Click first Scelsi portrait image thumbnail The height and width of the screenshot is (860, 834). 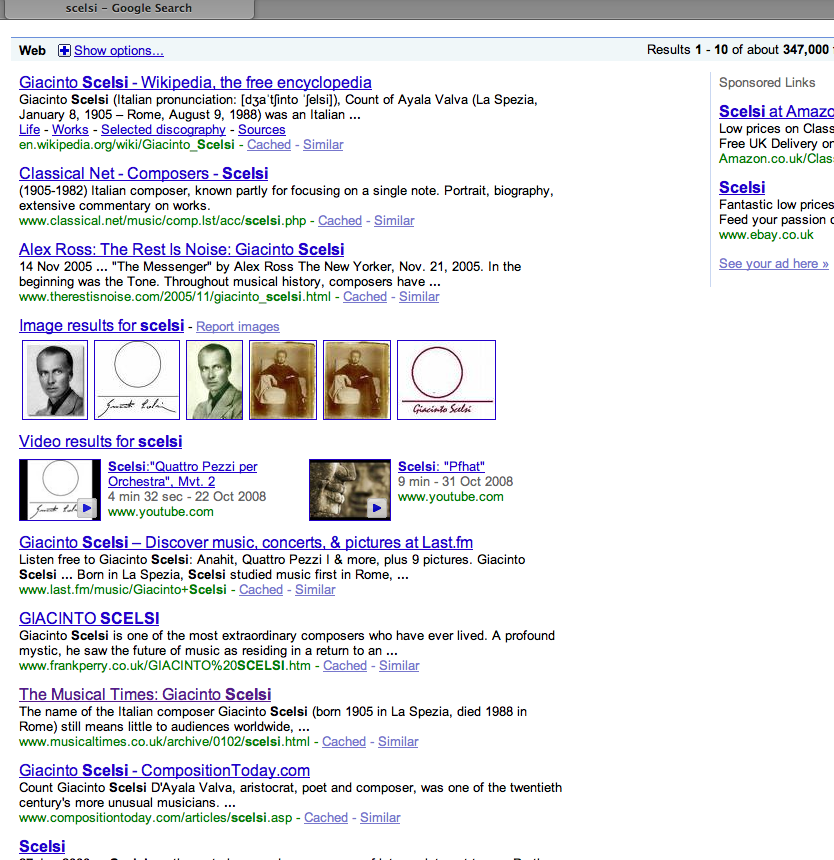[55, 380]
